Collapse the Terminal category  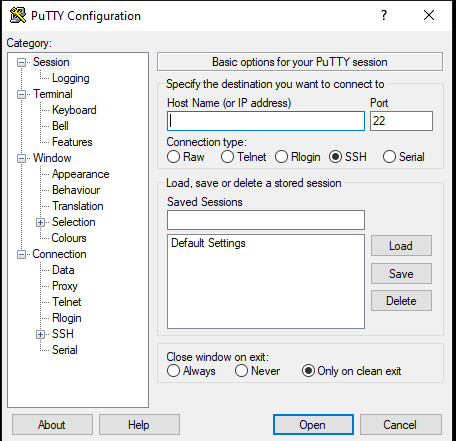click(x=21, y=94)
